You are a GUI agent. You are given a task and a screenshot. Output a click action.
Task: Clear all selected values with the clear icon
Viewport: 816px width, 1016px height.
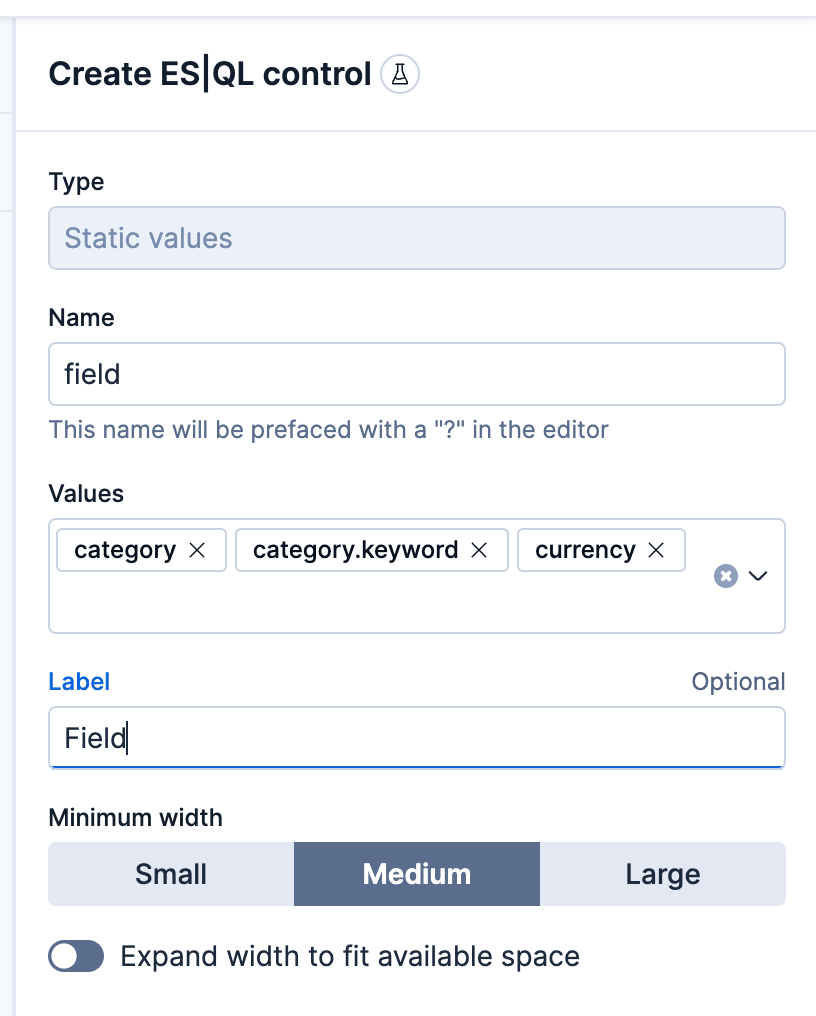coord(725,575)
